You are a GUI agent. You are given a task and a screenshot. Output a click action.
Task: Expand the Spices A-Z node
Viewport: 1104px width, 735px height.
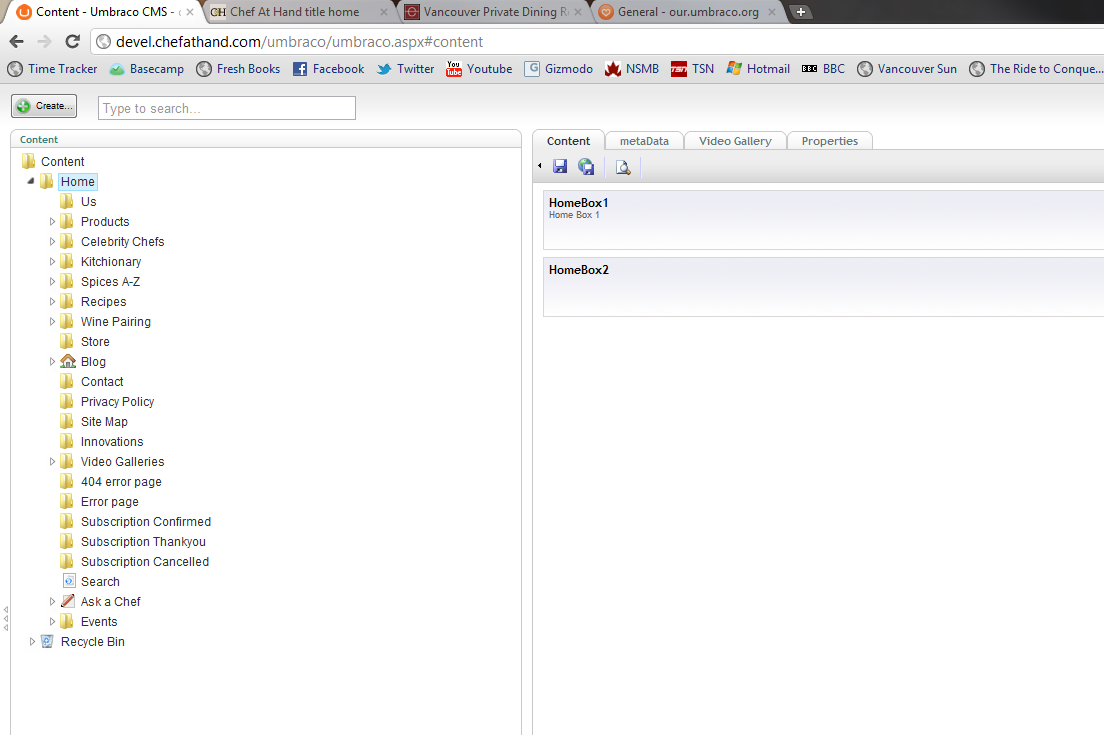click(52, 282)
